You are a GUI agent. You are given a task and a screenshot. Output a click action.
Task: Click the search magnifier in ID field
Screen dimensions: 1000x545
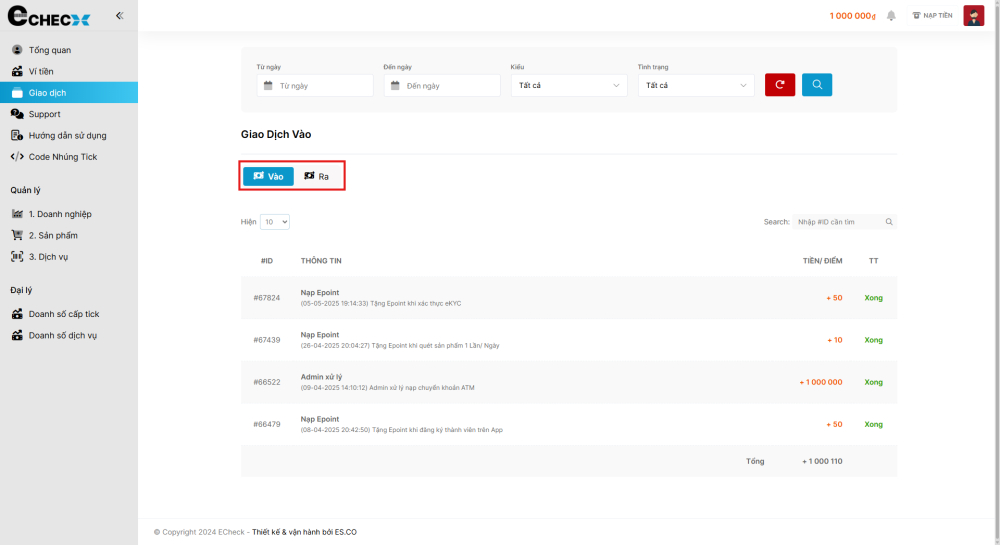pyautogui.click(x=889, y=222)
